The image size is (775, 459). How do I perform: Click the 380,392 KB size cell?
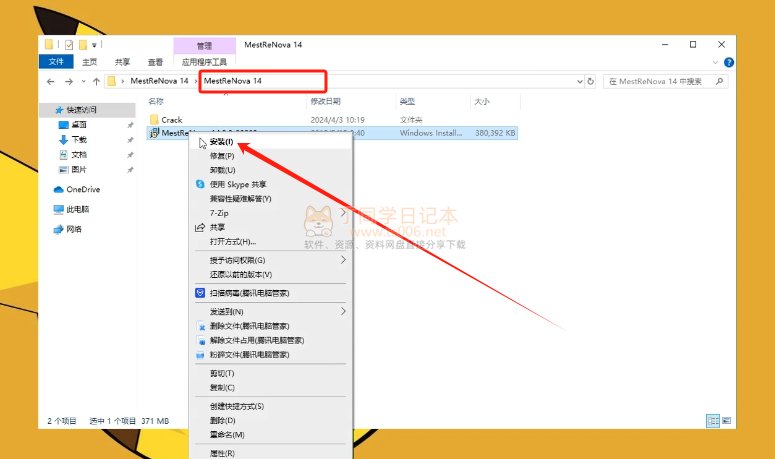tap(495, 133)
